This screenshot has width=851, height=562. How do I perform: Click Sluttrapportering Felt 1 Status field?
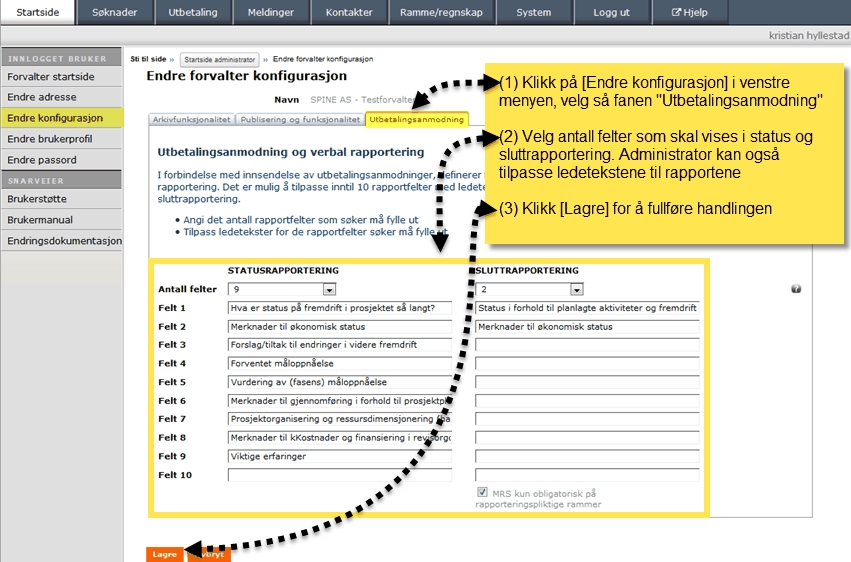587,308
